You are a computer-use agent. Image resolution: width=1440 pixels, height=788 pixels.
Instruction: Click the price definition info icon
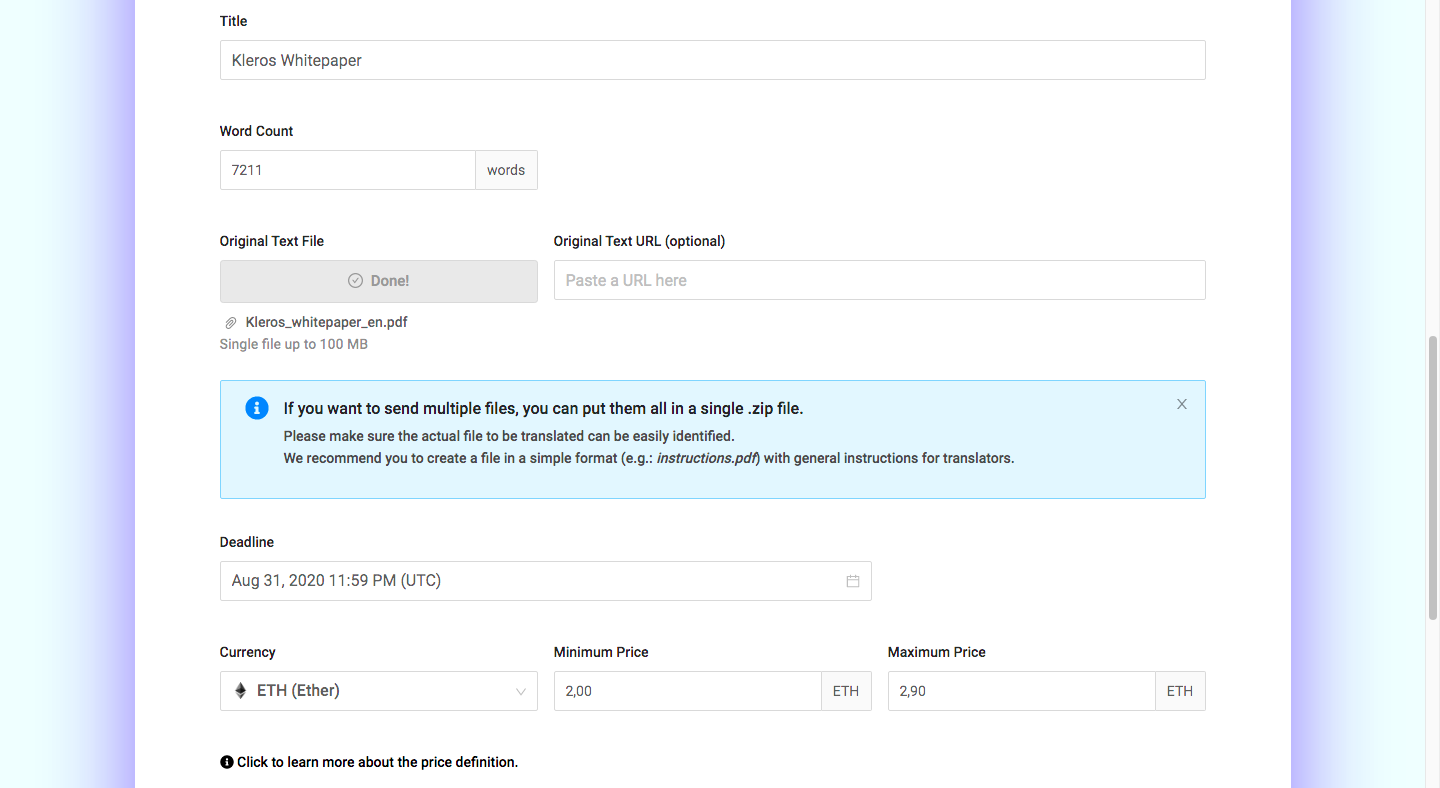(227, 762)
